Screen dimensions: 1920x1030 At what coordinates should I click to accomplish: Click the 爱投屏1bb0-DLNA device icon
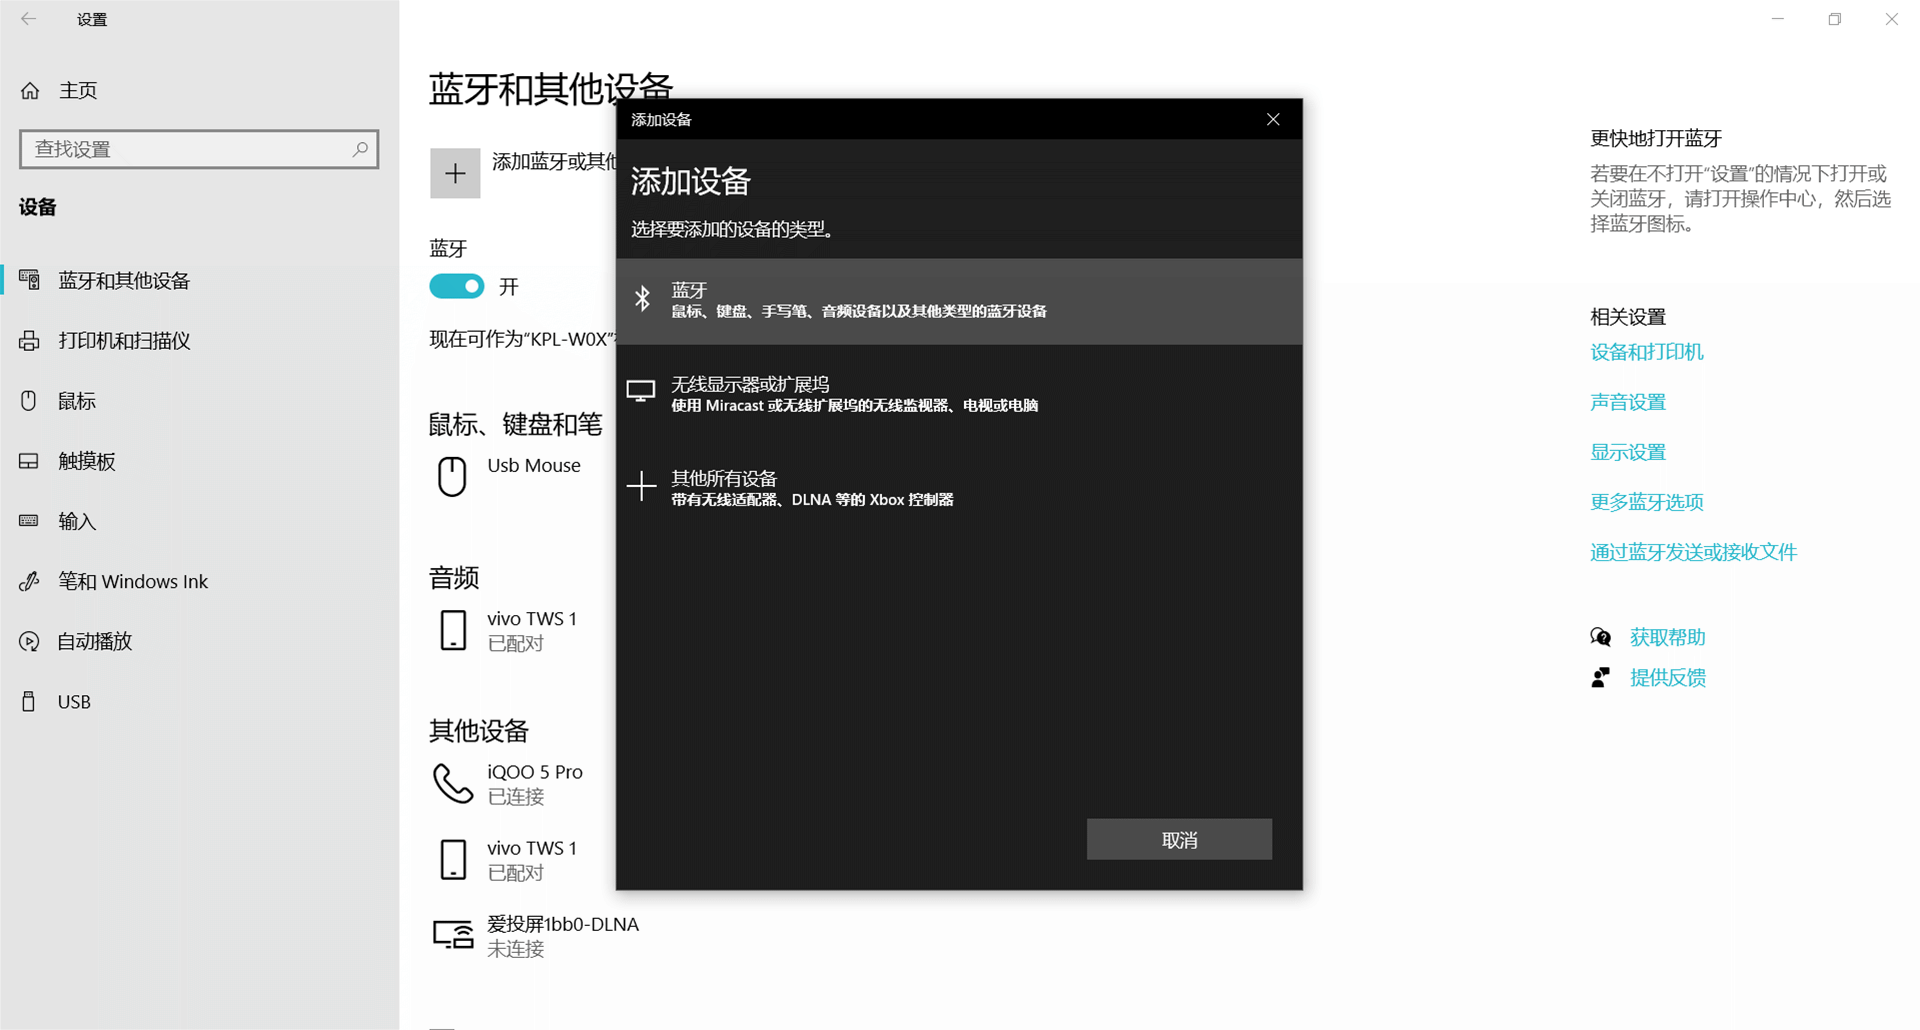coord(453,935)
